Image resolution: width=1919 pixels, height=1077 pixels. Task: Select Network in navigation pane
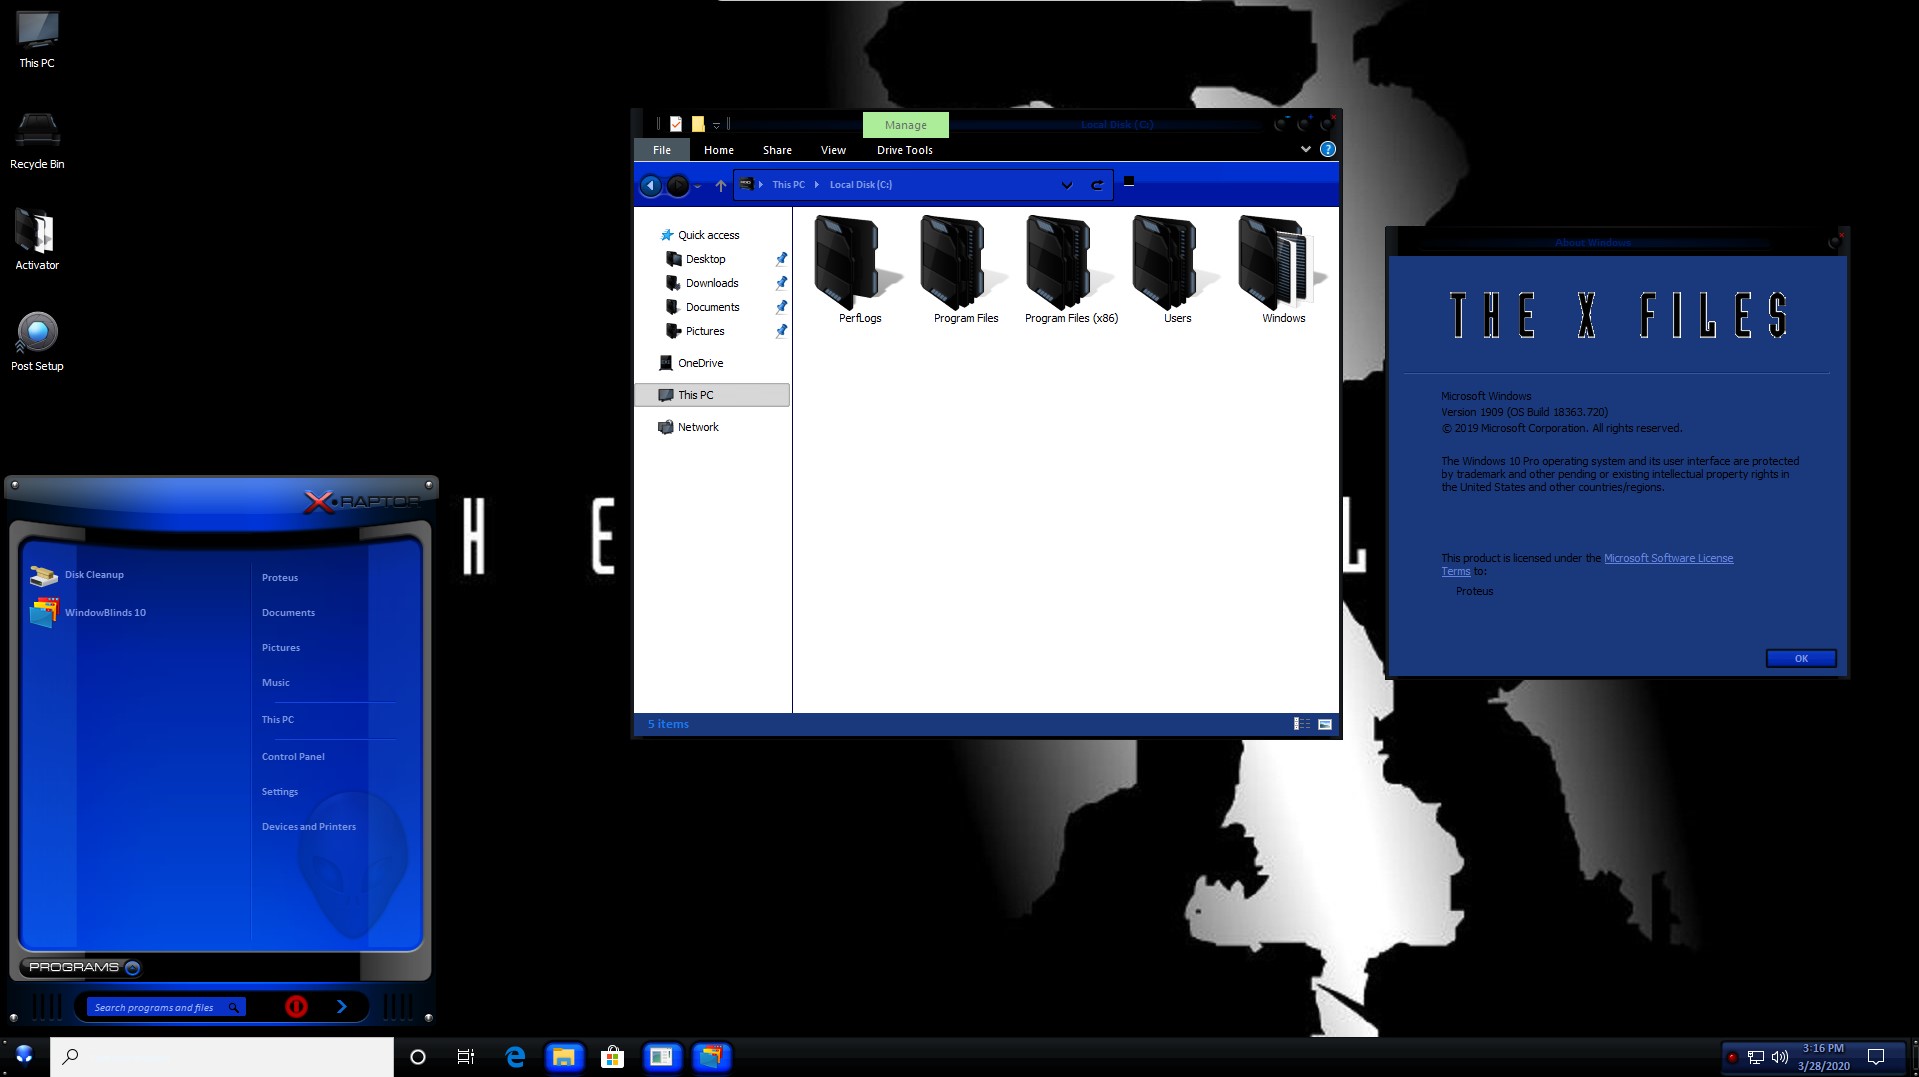689,427
